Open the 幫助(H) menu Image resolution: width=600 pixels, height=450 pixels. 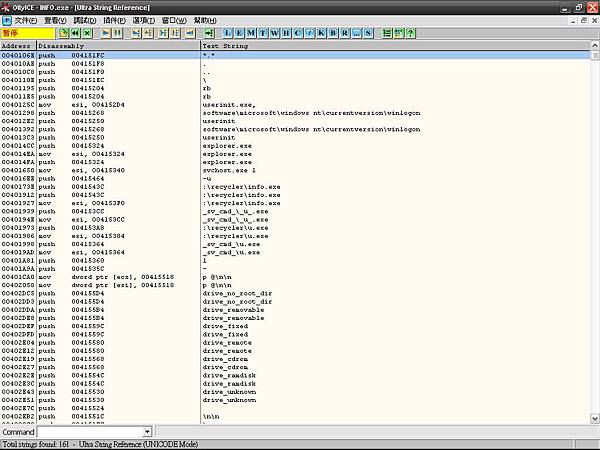pyautogui.click(x=205, y=20)
